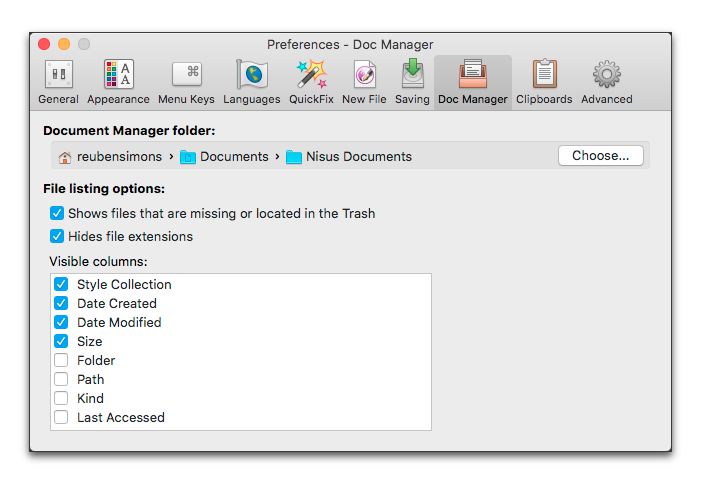Uncheck Hides file extensions option
Screen dimensions: 701x484
pos(57,236)
